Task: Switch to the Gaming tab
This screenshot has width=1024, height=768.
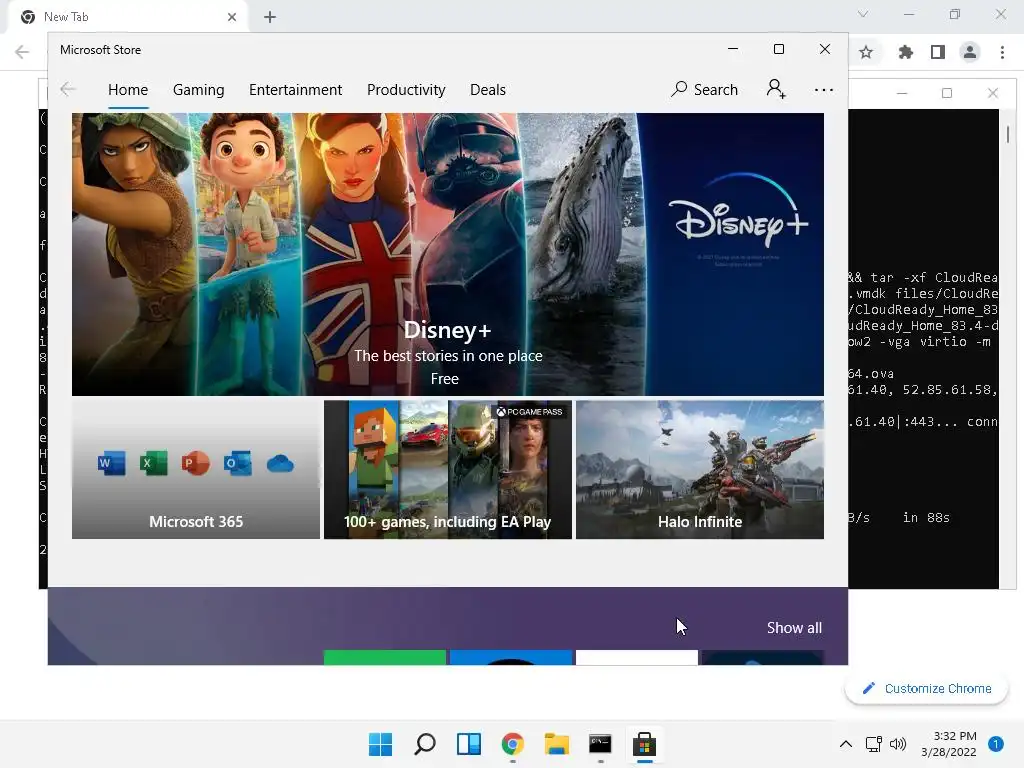Action: pos(199,89)
